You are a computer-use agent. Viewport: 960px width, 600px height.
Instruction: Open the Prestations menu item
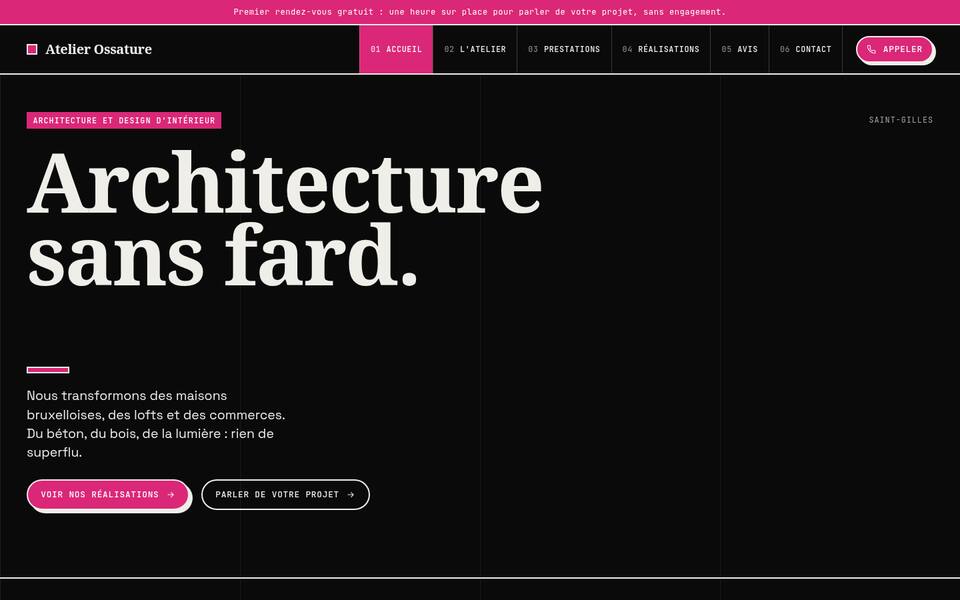pos(564,50)
